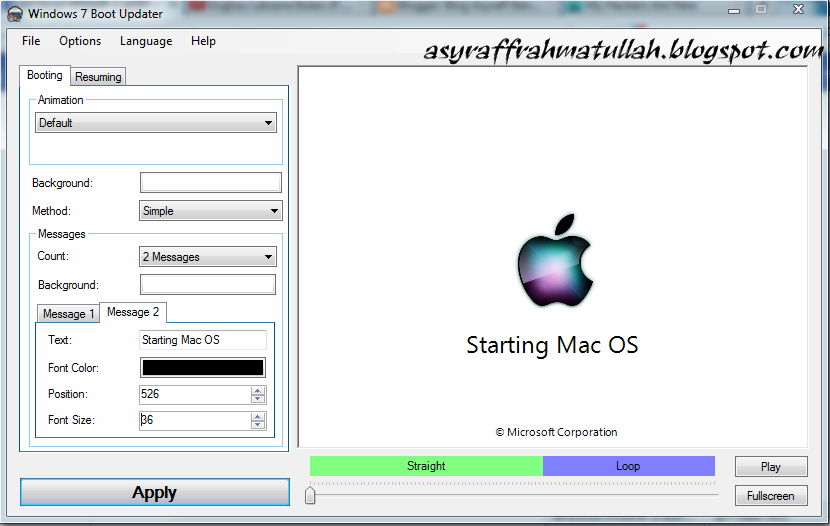Click the Starting Mac OS preview text
The width and height of the screenshot is (830, 526).
tap(552, 346)
